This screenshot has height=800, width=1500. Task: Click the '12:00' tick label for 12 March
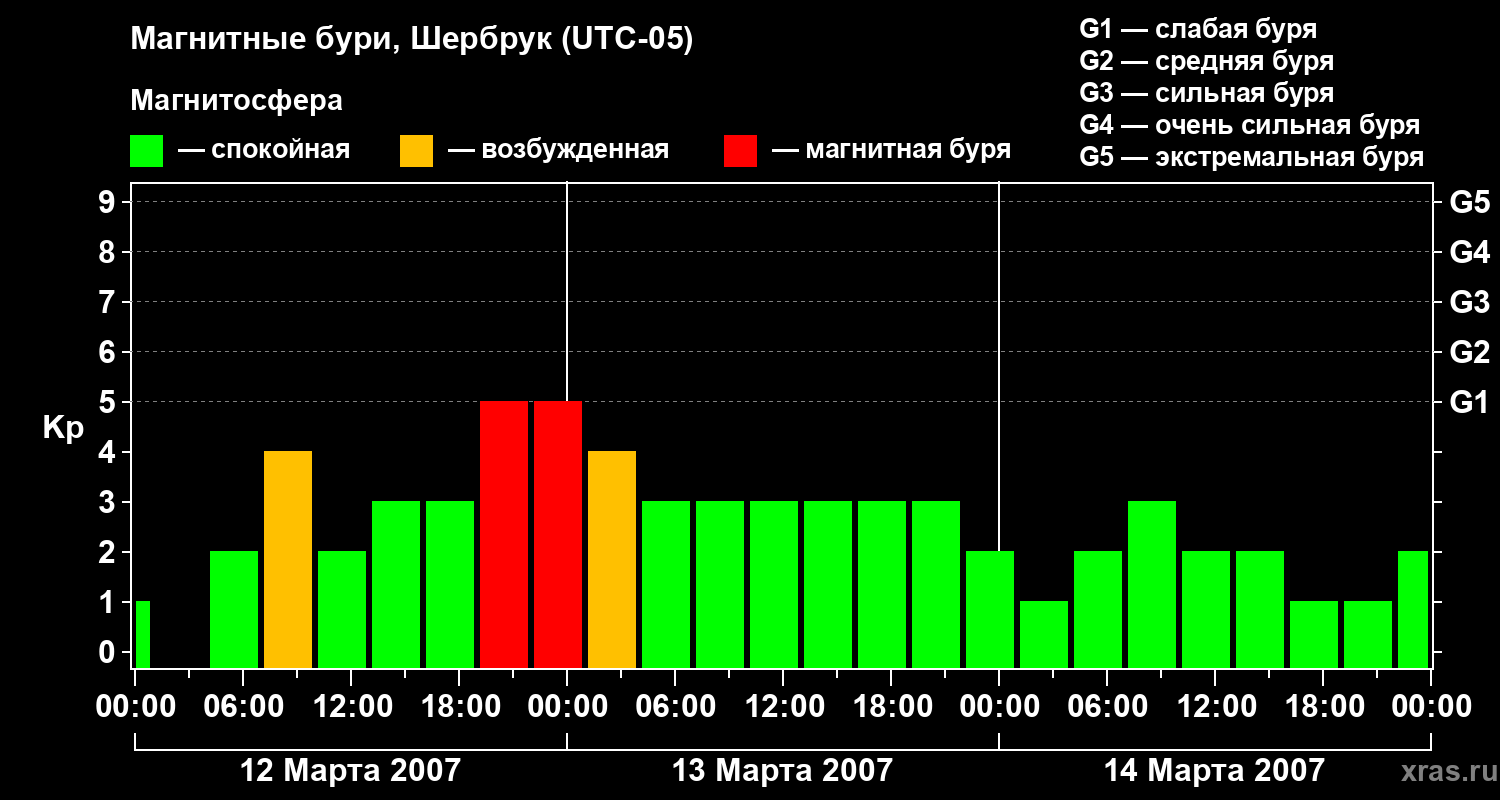coord(351,706)
